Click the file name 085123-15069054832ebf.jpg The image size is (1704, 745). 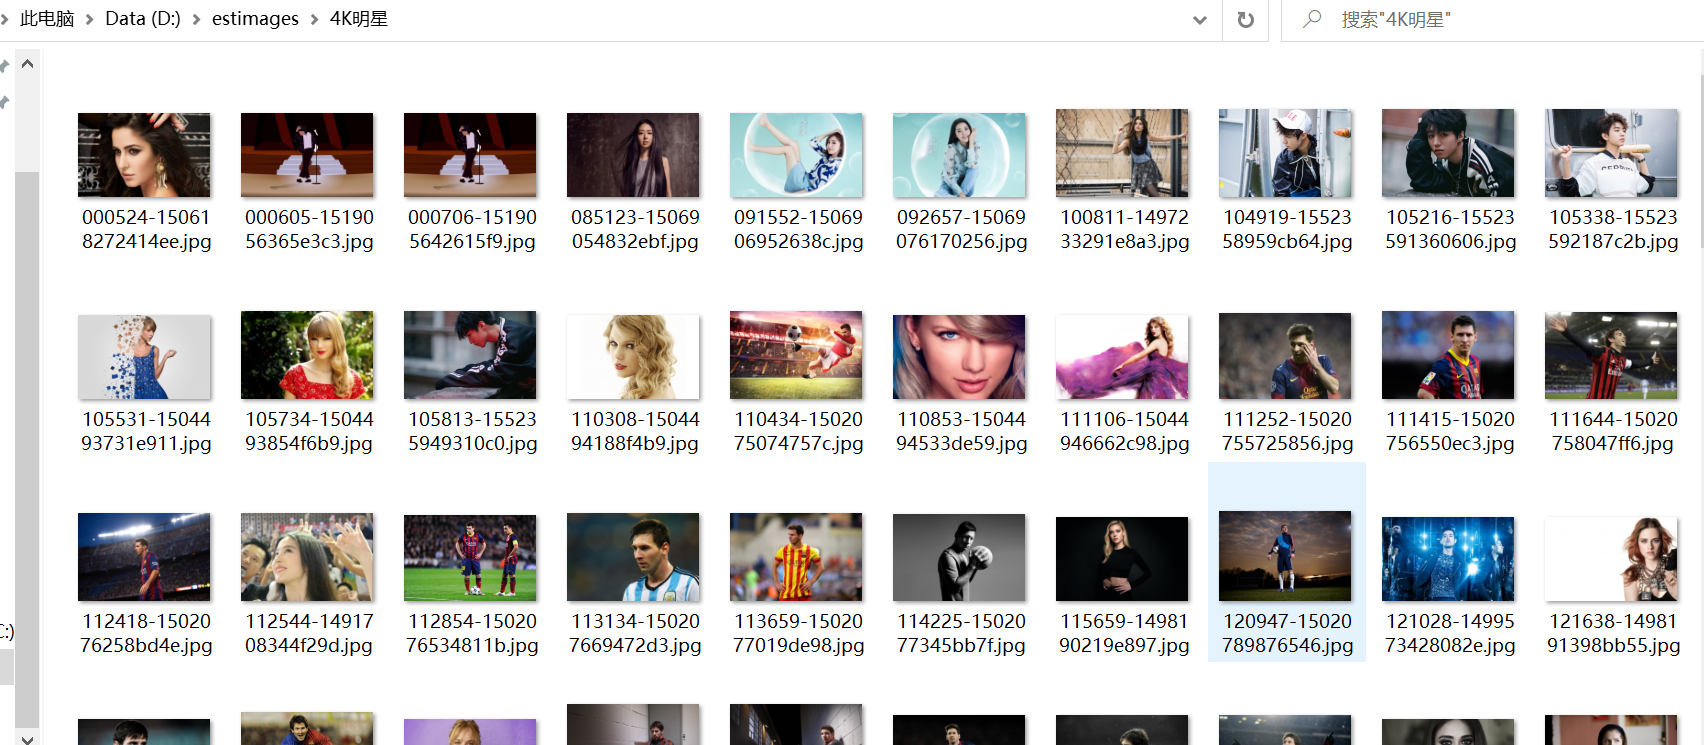[635, 229]
